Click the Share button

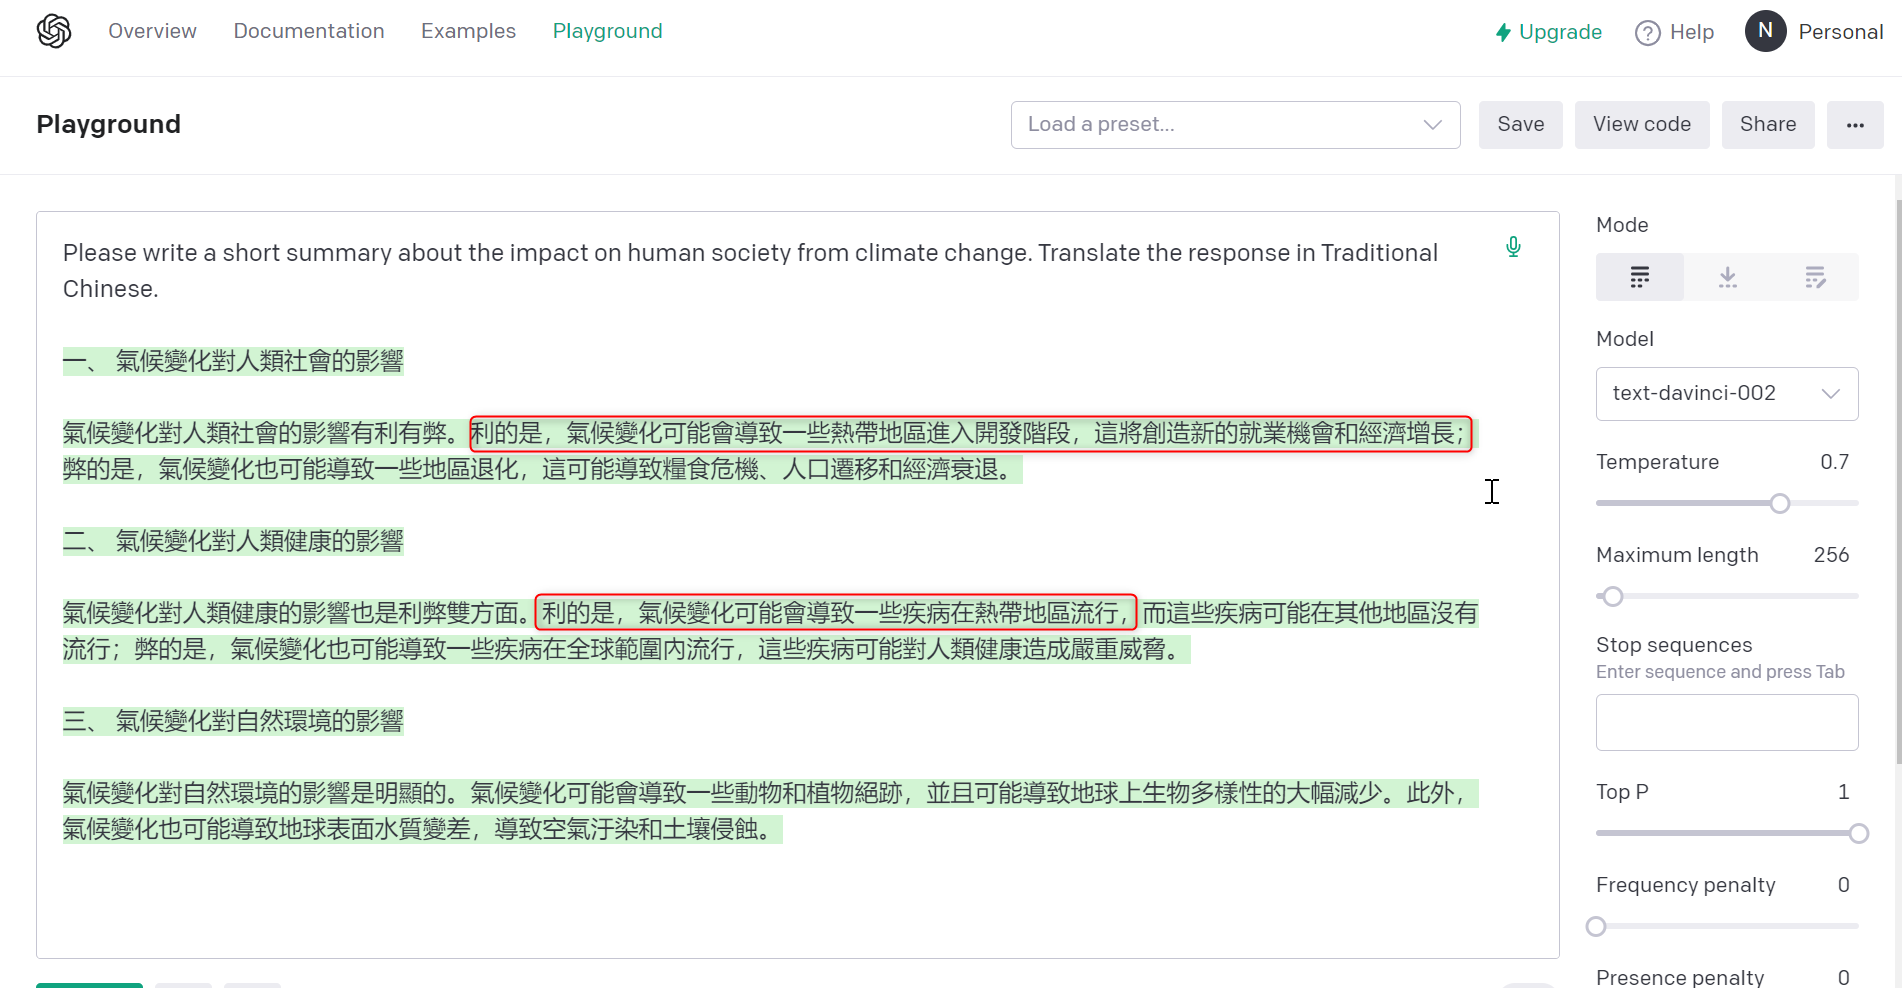1768,124
